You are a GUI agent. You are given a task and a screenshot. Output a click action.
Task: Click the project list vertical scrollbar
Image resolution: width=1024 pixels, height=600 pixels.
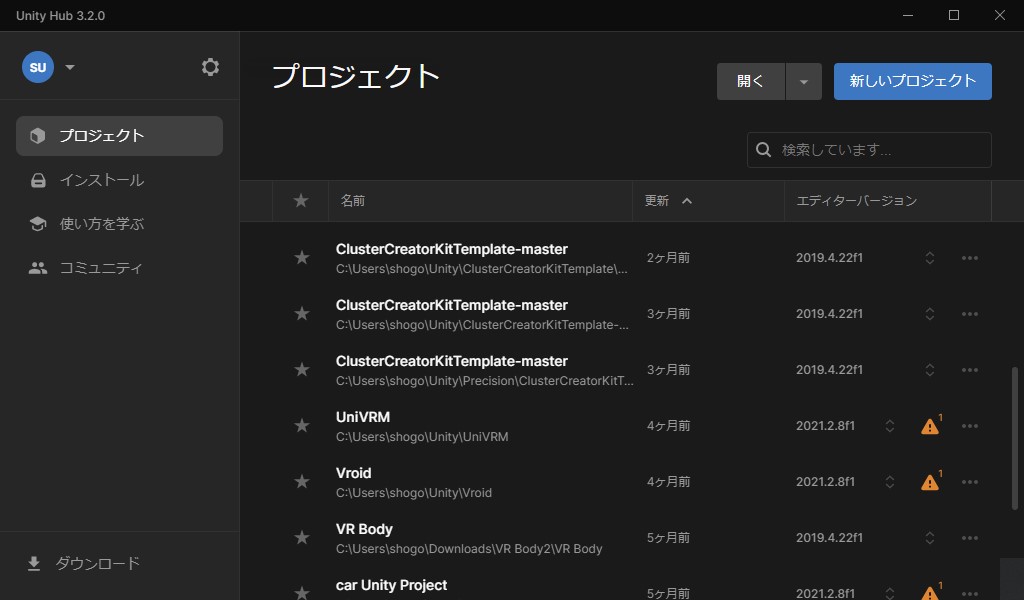point(1016,440)
